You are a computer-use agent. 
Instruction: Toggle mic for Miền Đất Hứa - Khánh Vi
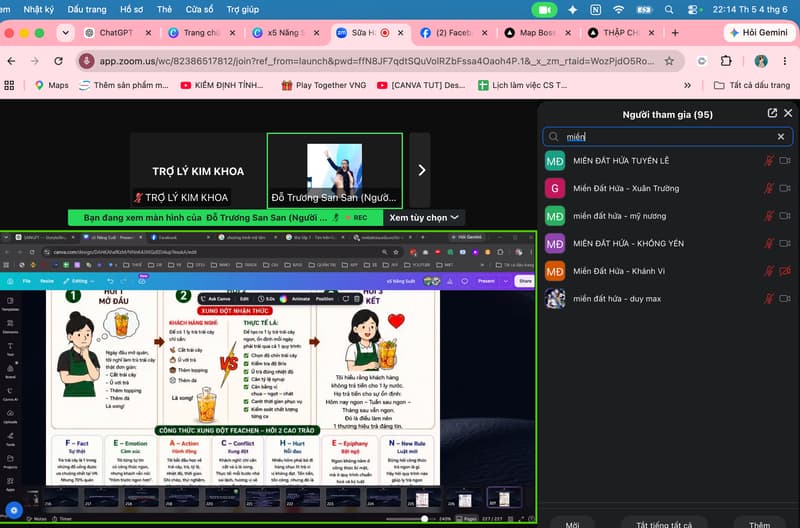tap(768, 271)
